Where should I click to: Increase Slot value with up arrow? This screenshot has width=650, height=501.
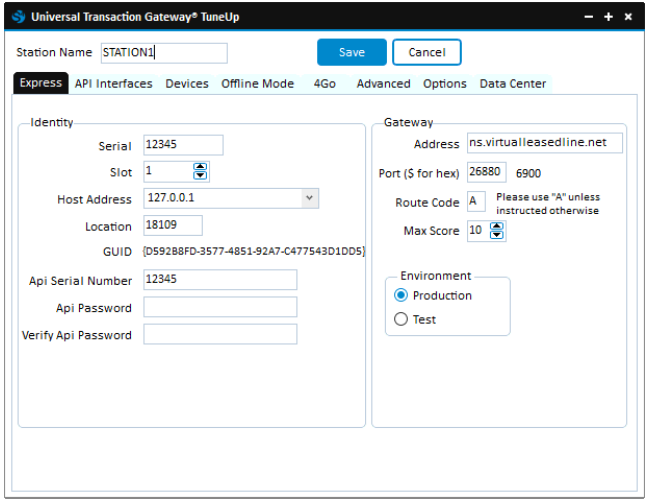click(x=201, y=167)
